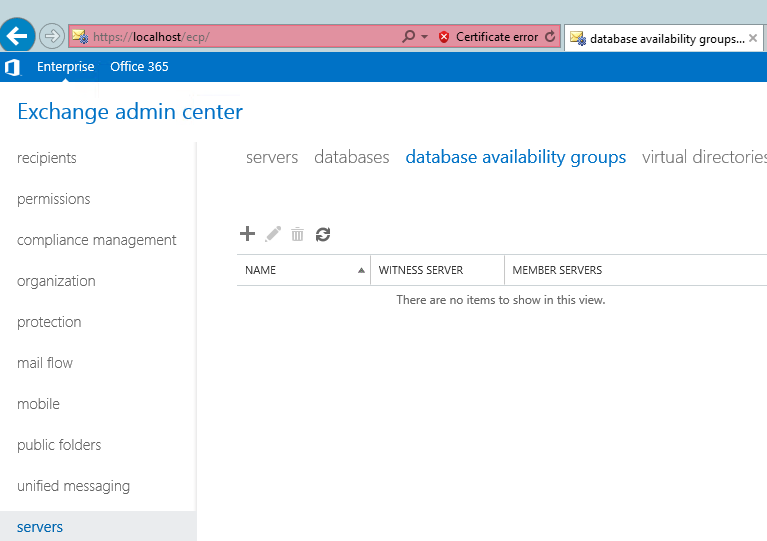Click the site favicon in the address bar
The image size is (767, 541).
pyautogui.click(x=80, y=36)
